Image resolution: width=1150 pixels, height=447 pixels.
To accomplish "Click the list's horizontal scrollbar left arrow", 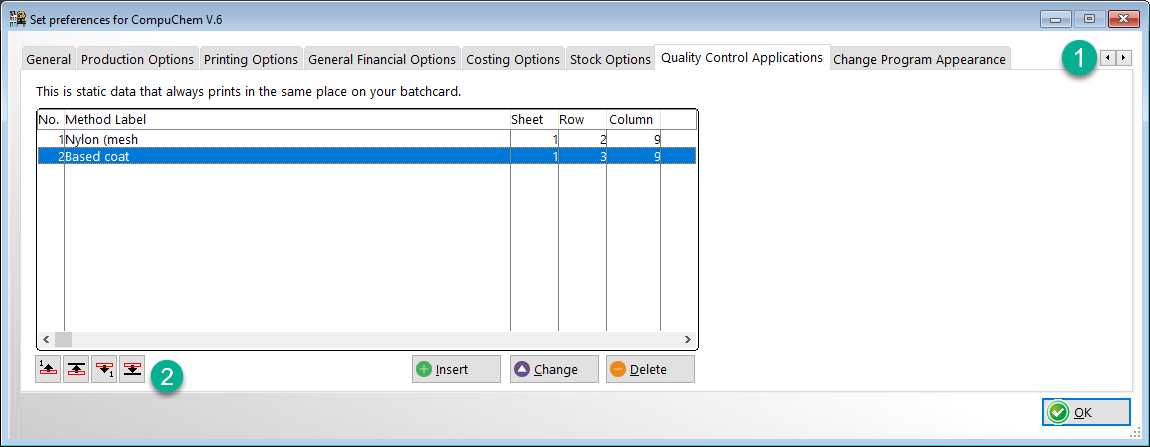I will [45, 340].
